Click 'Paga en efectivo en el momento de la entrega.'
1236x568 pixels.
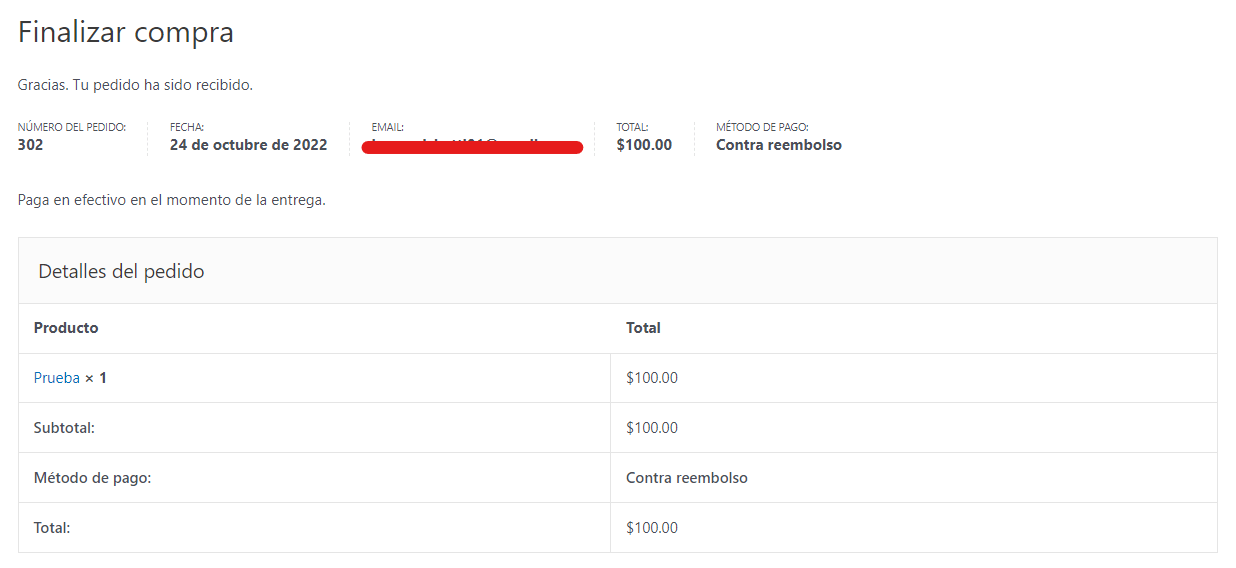[x=172, y=200]
